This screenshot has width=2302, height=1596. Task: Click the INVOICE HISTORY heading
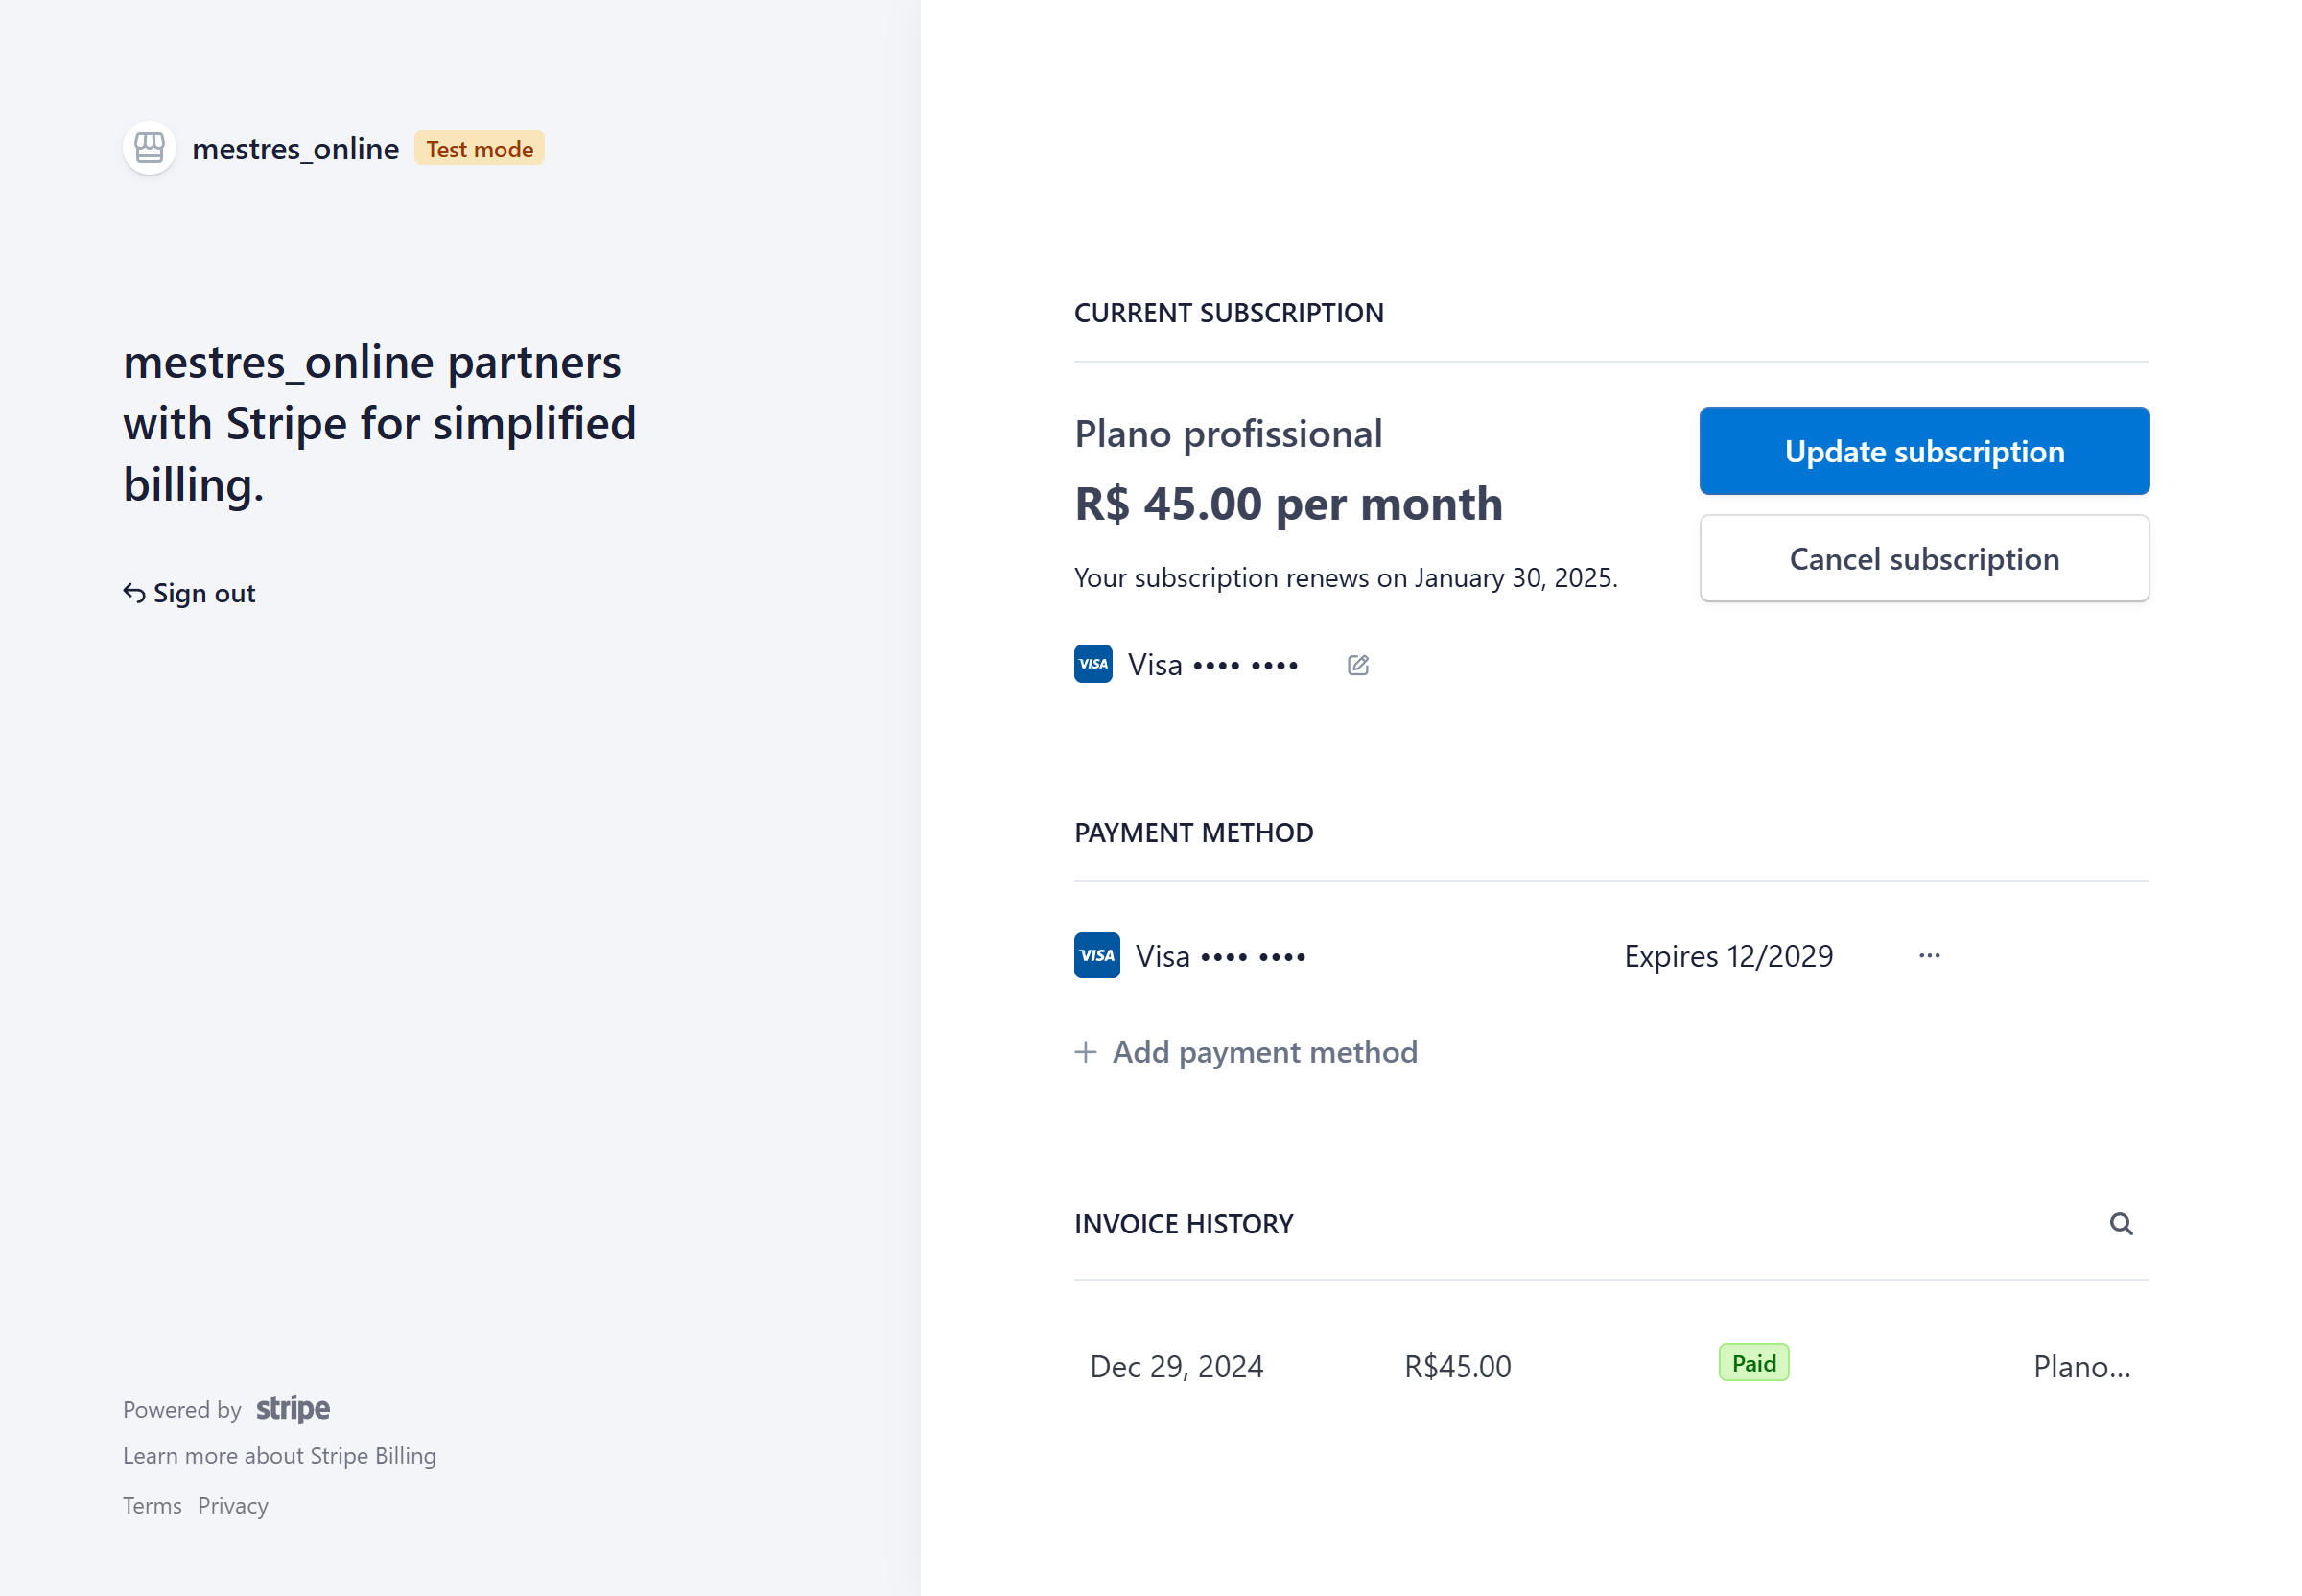tap(1183, 1224)
